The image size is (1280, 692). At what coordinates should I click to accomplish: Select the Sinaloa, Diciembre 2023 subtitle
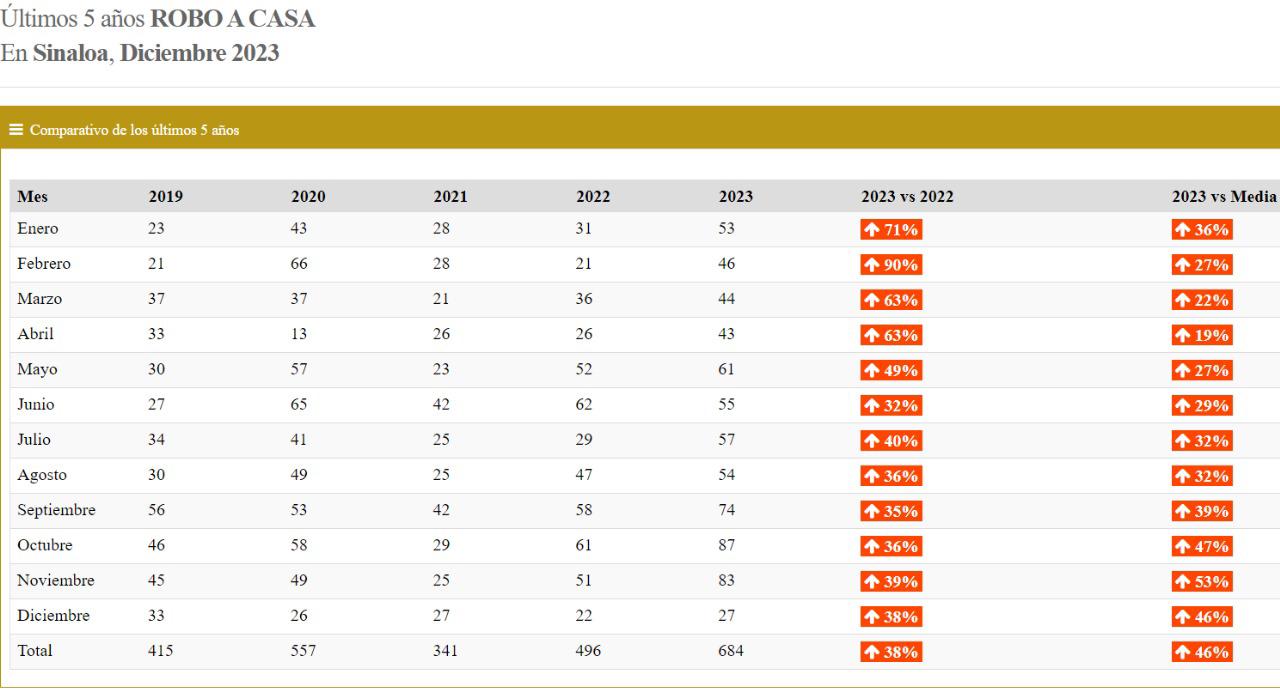155,54
